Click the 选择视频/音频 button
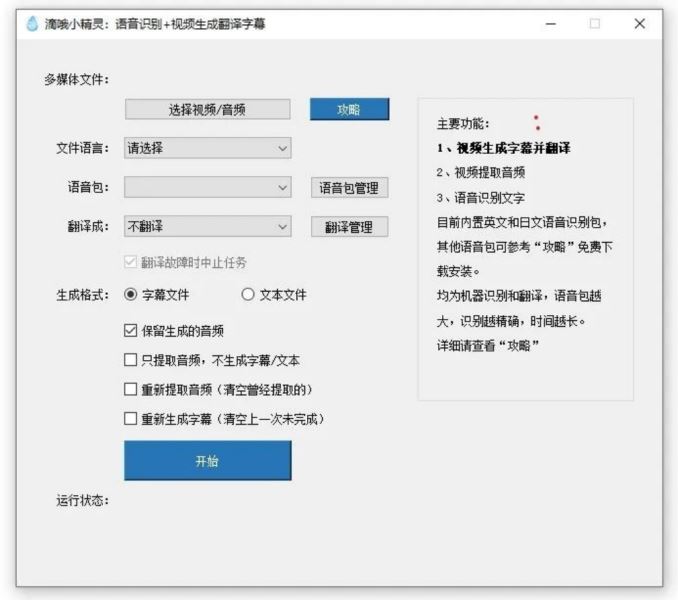This screenshot has width=678, height=600. [x=208, y=109]
